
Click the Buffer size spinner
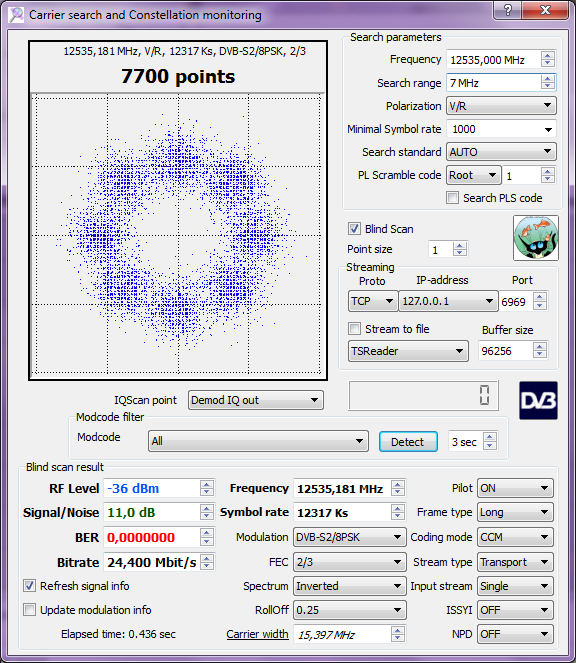(540, 351)
